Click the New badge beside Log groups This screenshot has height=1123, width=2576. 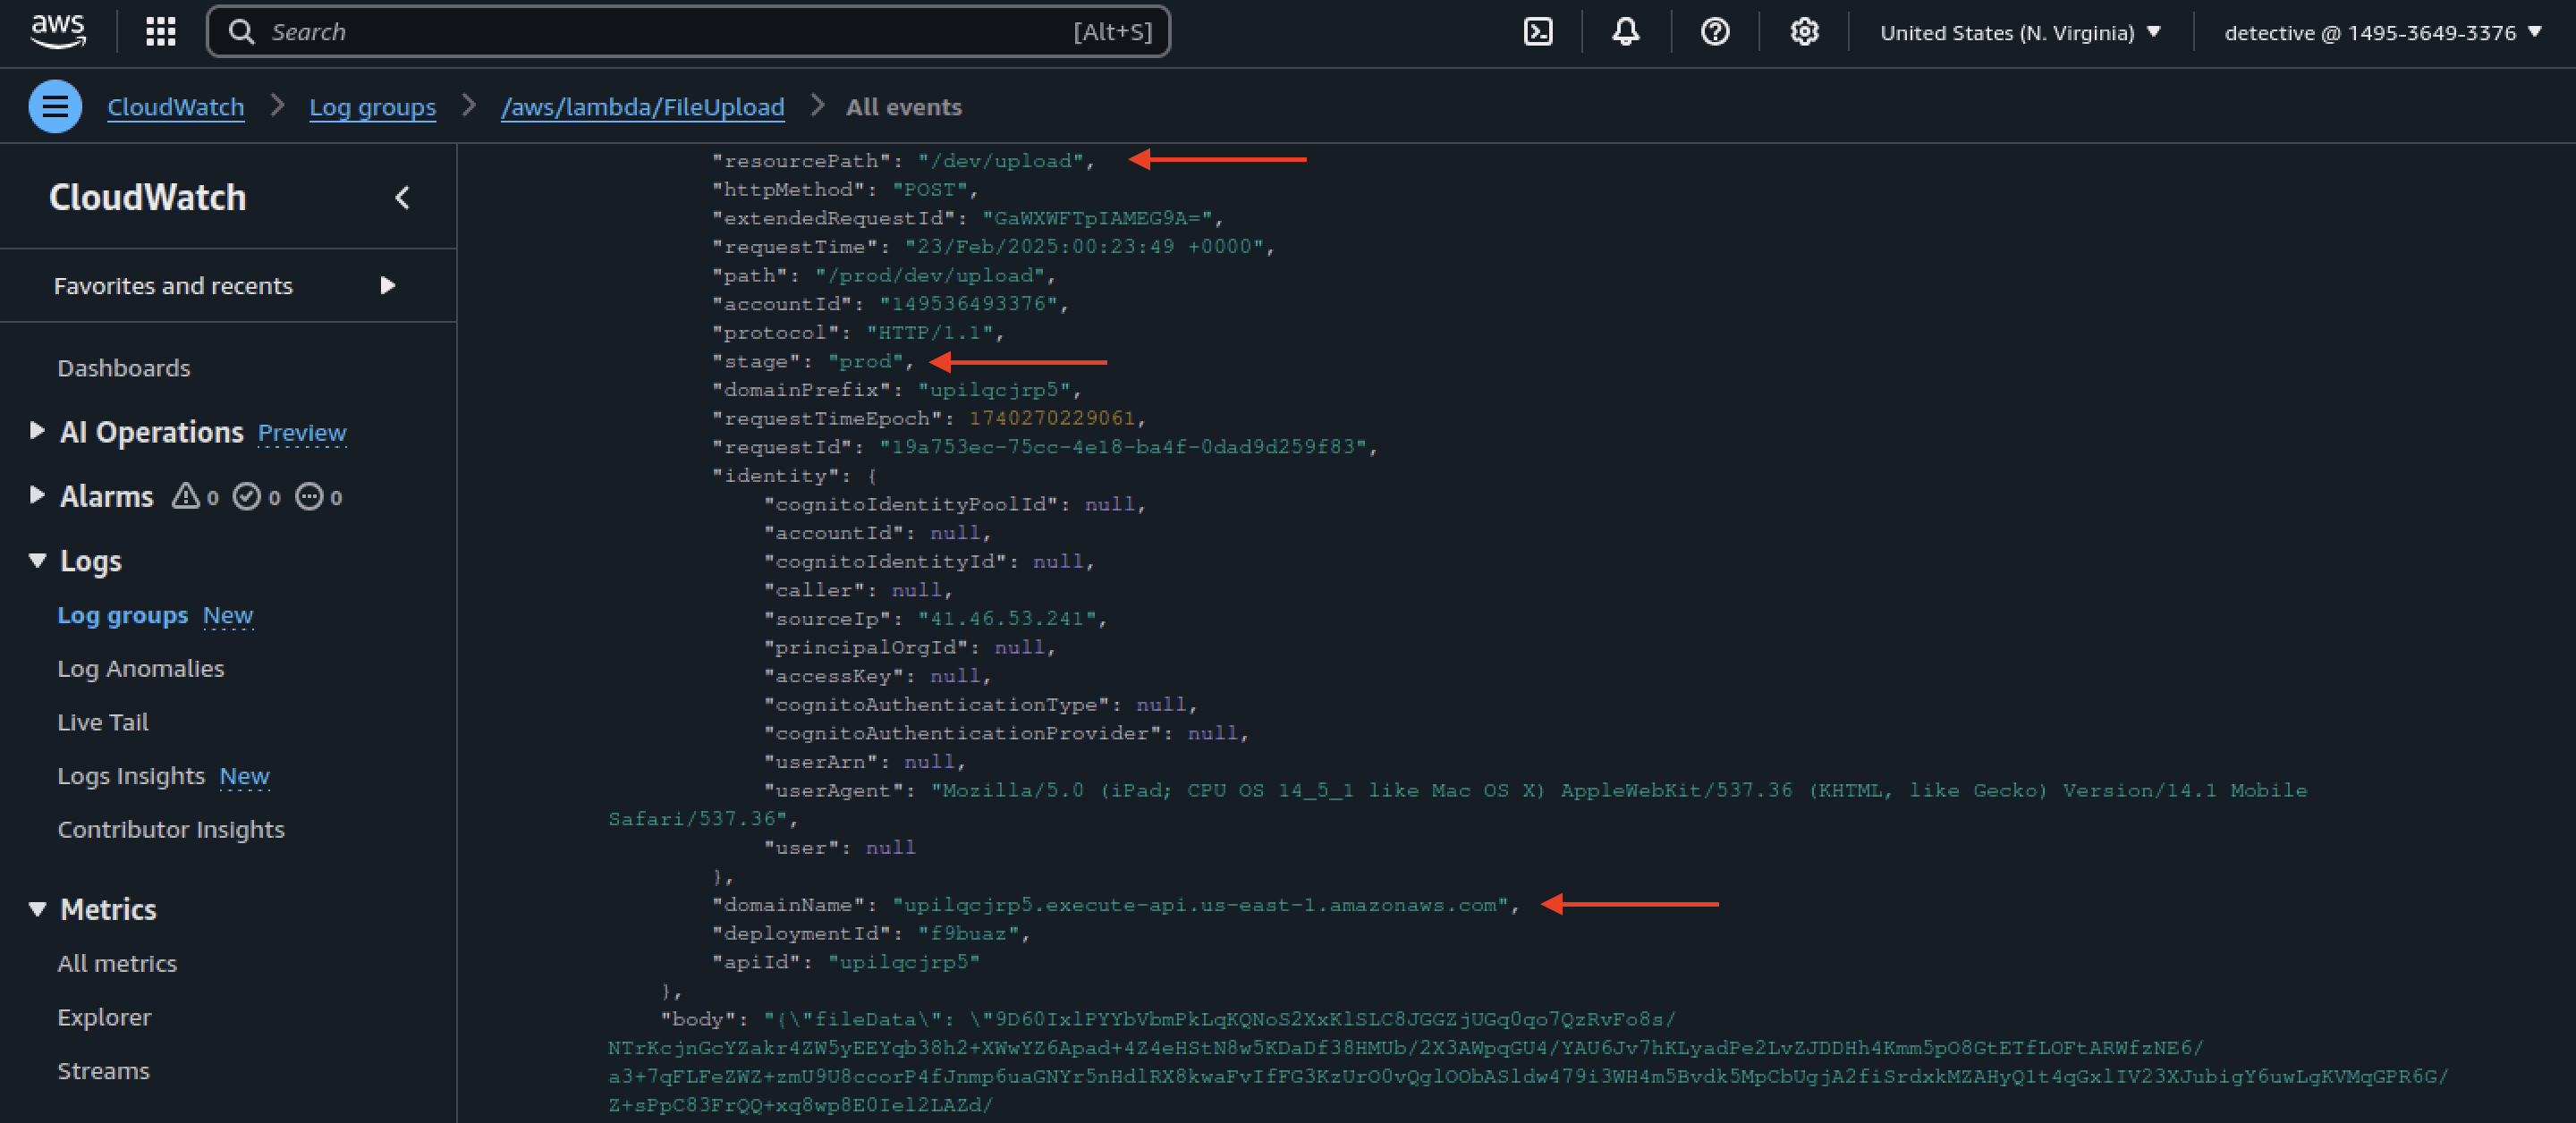click(x=228, y=615)
